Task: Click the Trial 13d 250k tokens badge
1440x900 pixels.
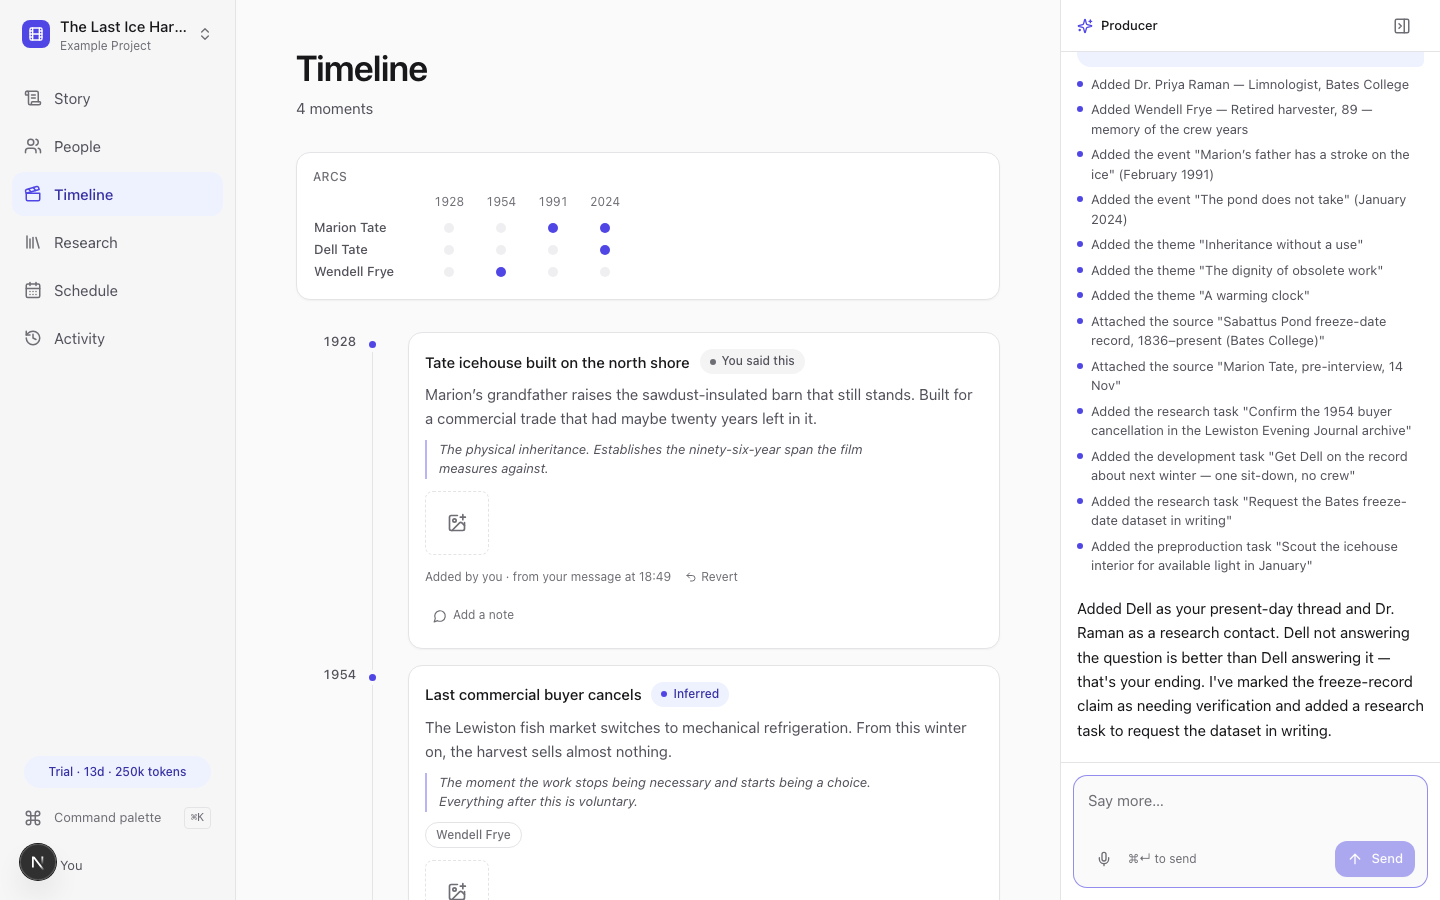Action: tap(117, 772)
